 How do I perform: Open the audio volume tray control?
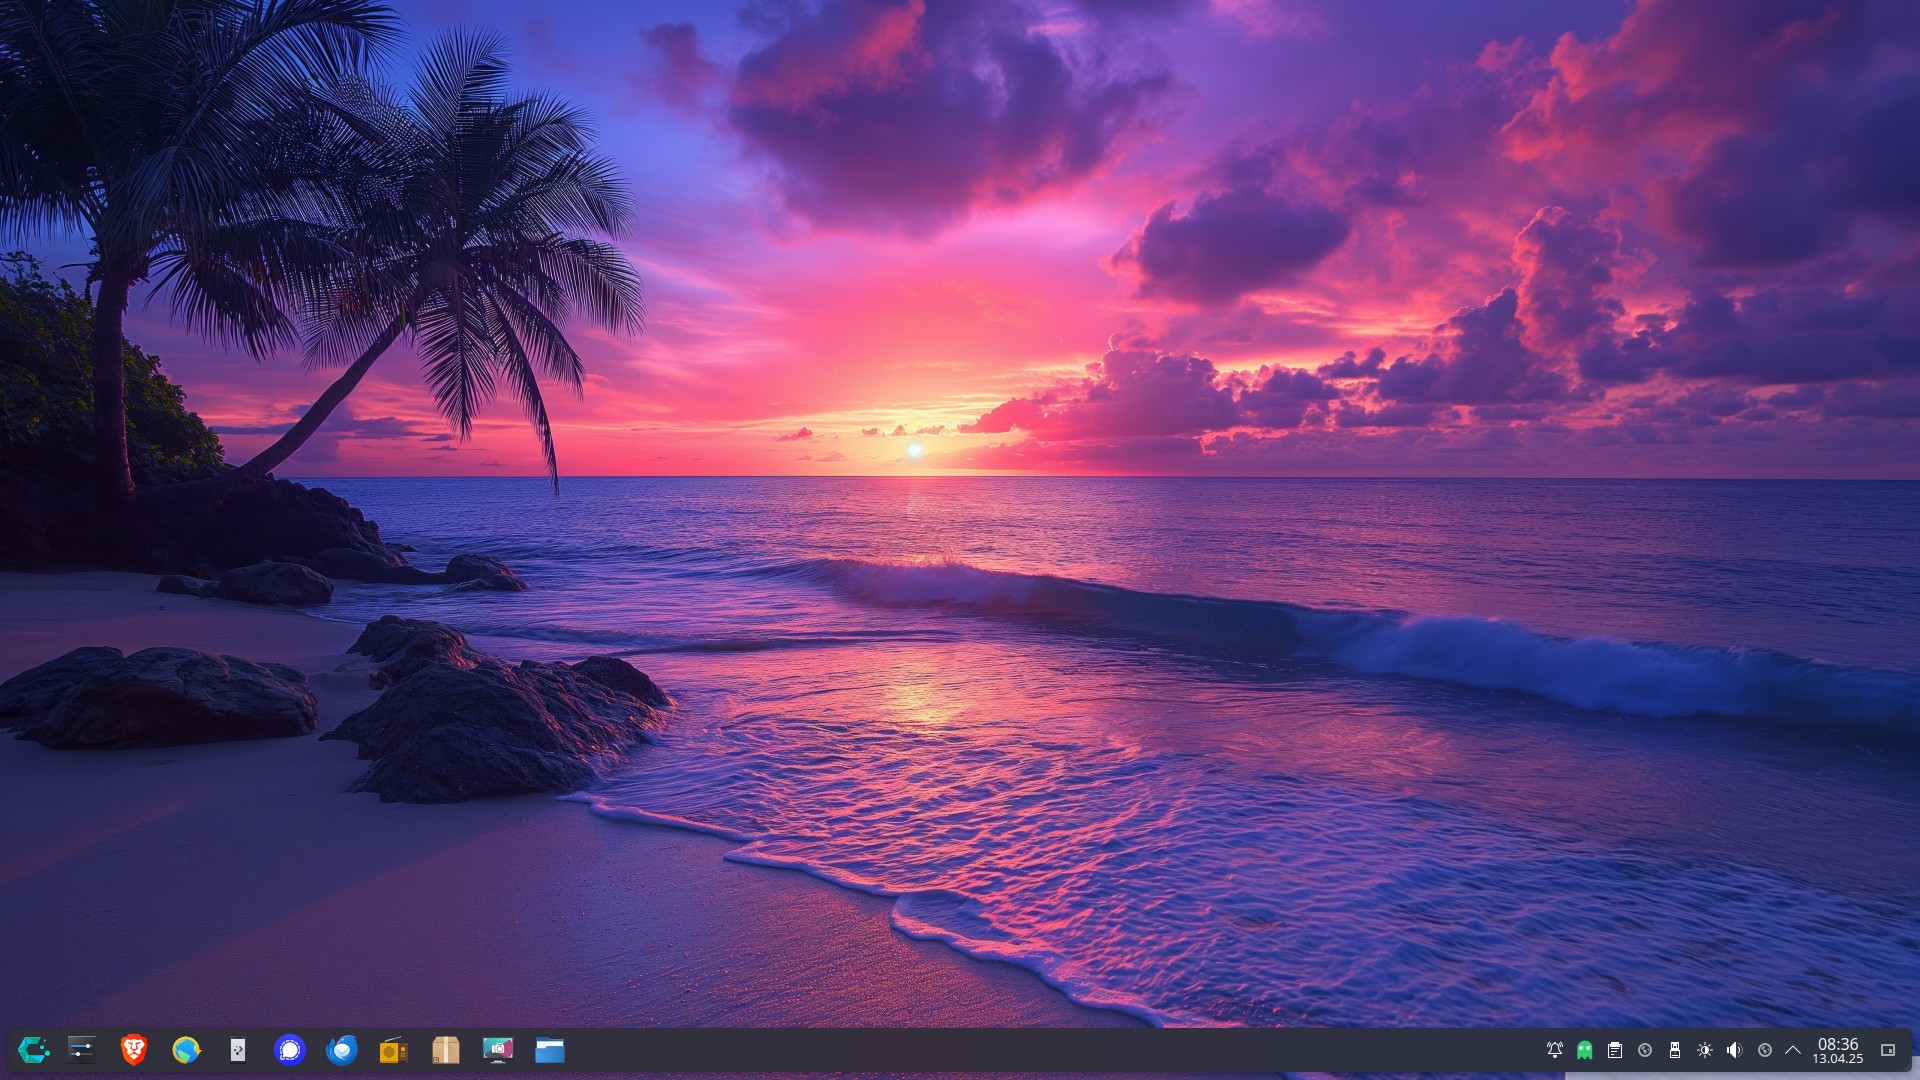(x=1735, y=1050)
